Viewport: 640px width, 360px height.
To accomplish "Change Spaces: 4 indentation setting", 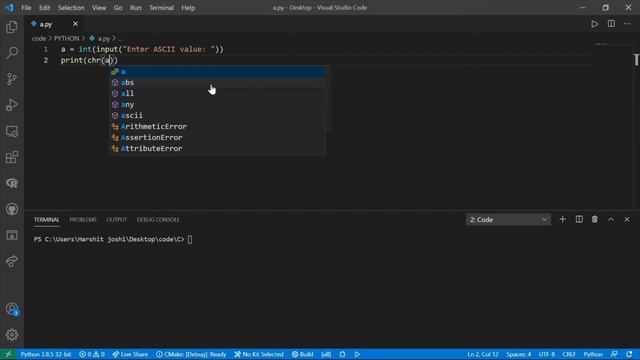I will (519, 354).
